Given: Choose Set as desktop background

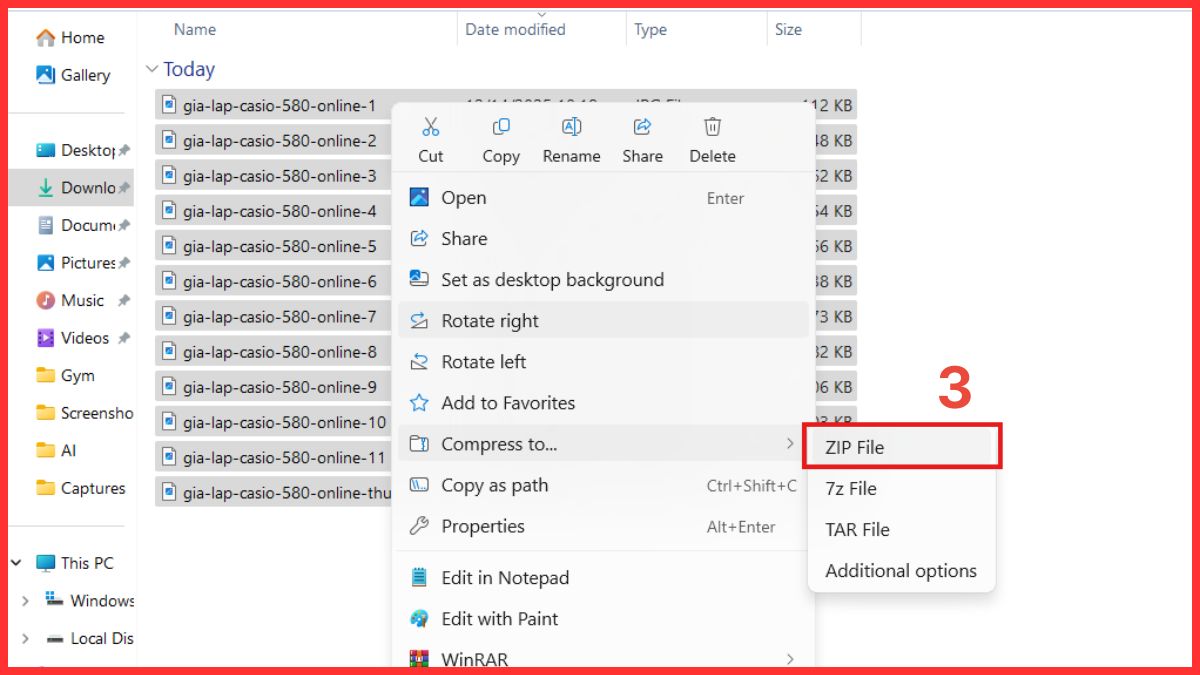Looking at the screenshot, I should [x=552, y=280].
